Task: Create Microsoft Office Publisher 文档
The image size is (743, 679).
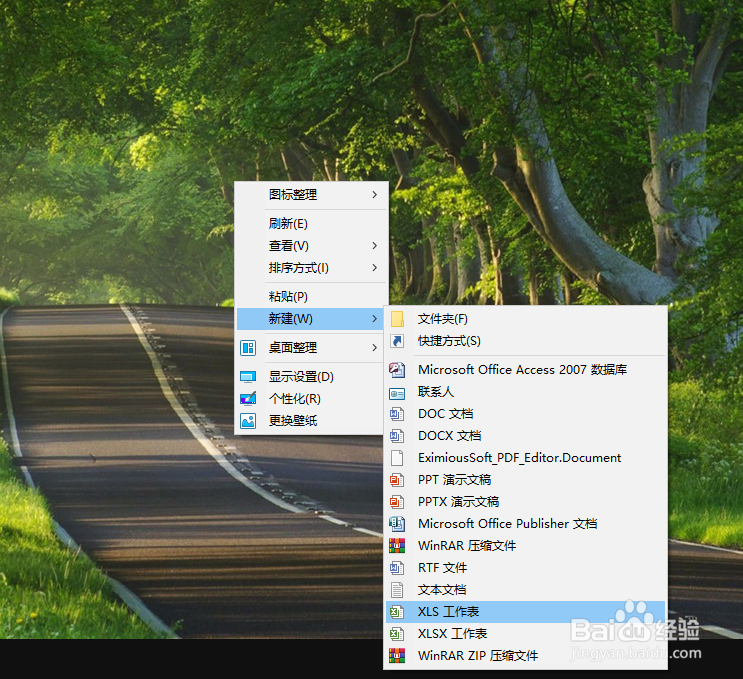Action: 526,524
